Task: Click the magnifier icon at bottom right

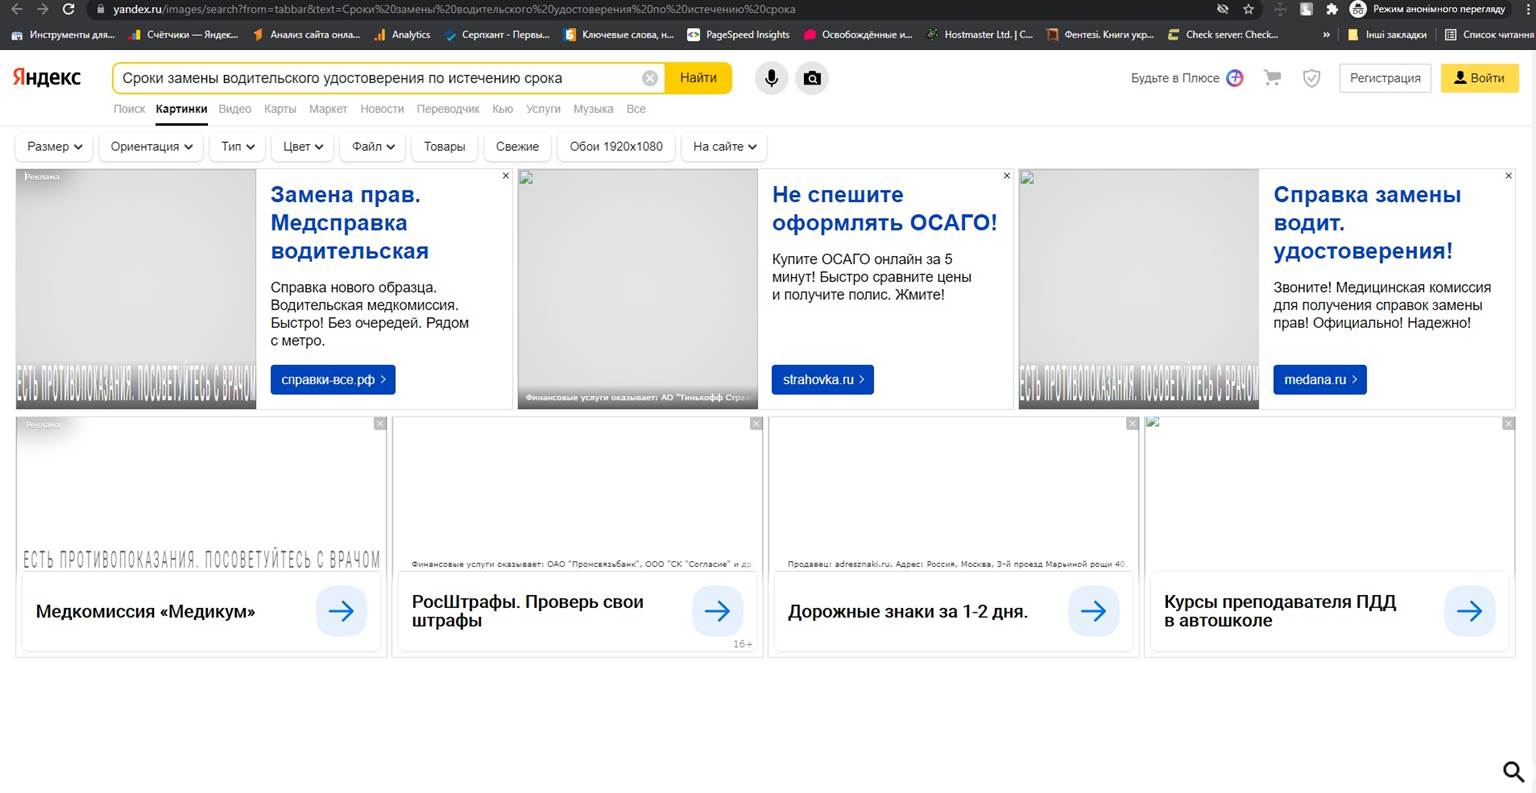Action: [x=1513, y=770]
